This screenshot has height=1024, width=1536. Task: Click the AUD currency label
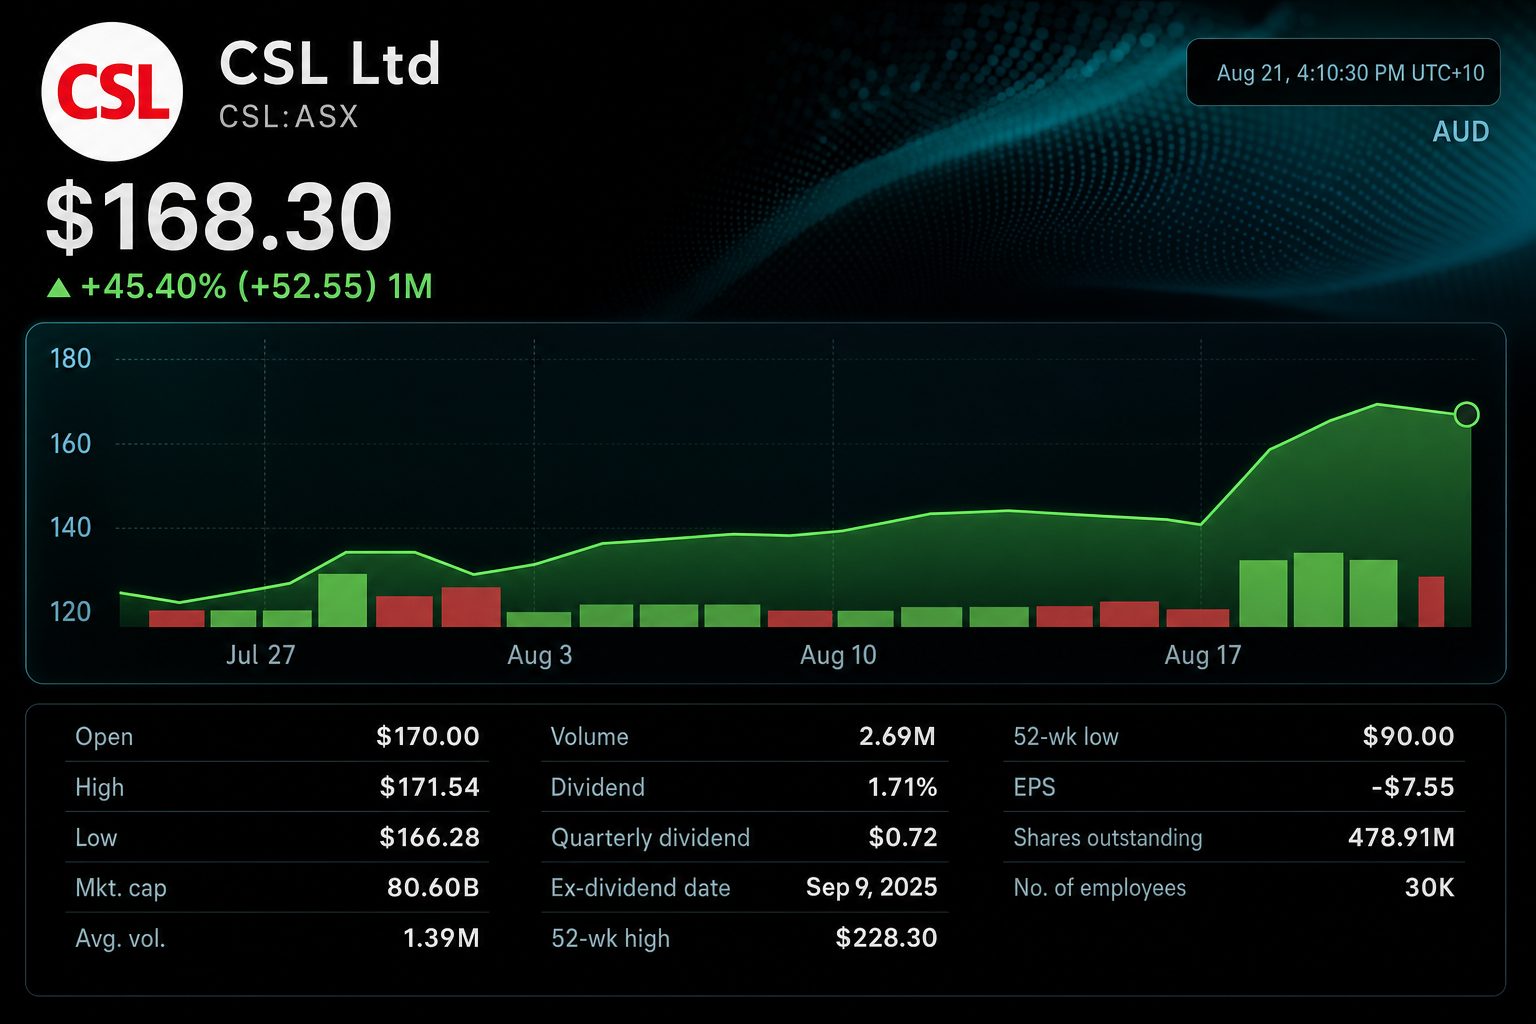pos(1461,132)
